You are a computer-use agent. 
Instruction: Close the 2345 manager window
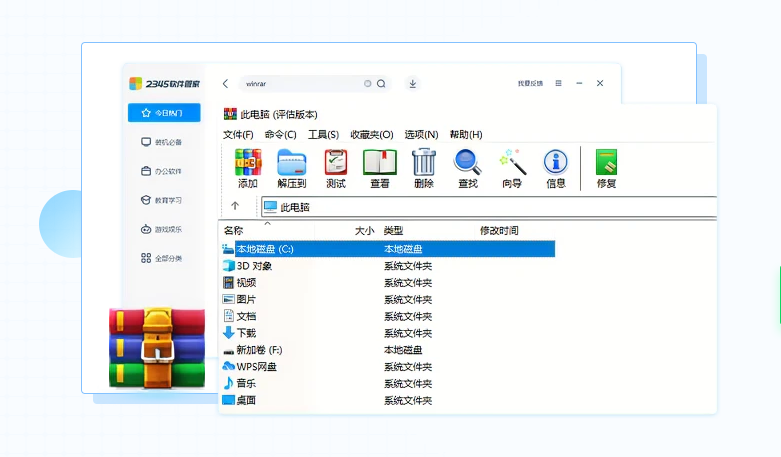600,83
